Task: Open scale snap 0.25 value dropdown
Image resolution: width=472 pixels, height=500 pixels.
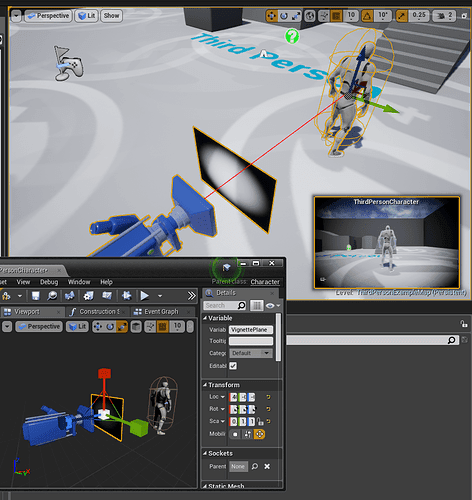Action: coord(419,16)
